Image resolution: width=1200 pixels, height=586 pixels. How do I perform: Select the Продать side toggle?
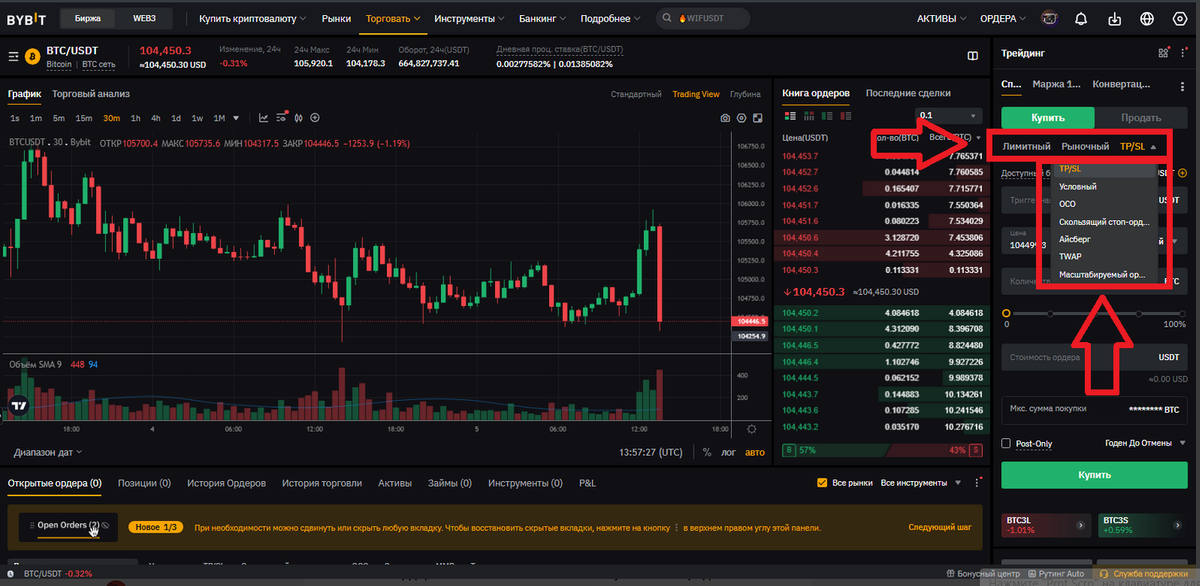pyautogui.click(x=1141, y=117)
